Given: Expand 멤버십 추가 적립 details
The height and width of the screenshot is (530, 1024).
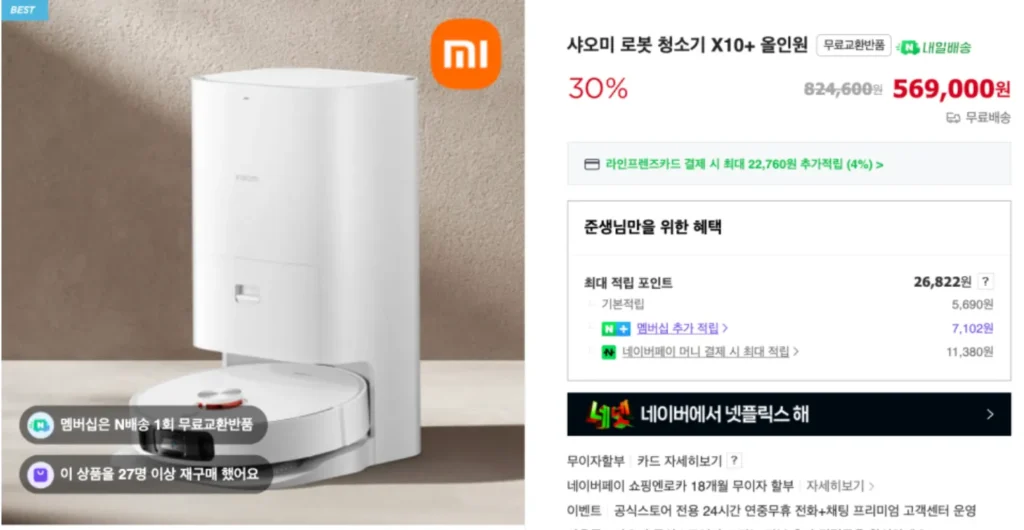Looking at the screenshot, I should (682, 328).
